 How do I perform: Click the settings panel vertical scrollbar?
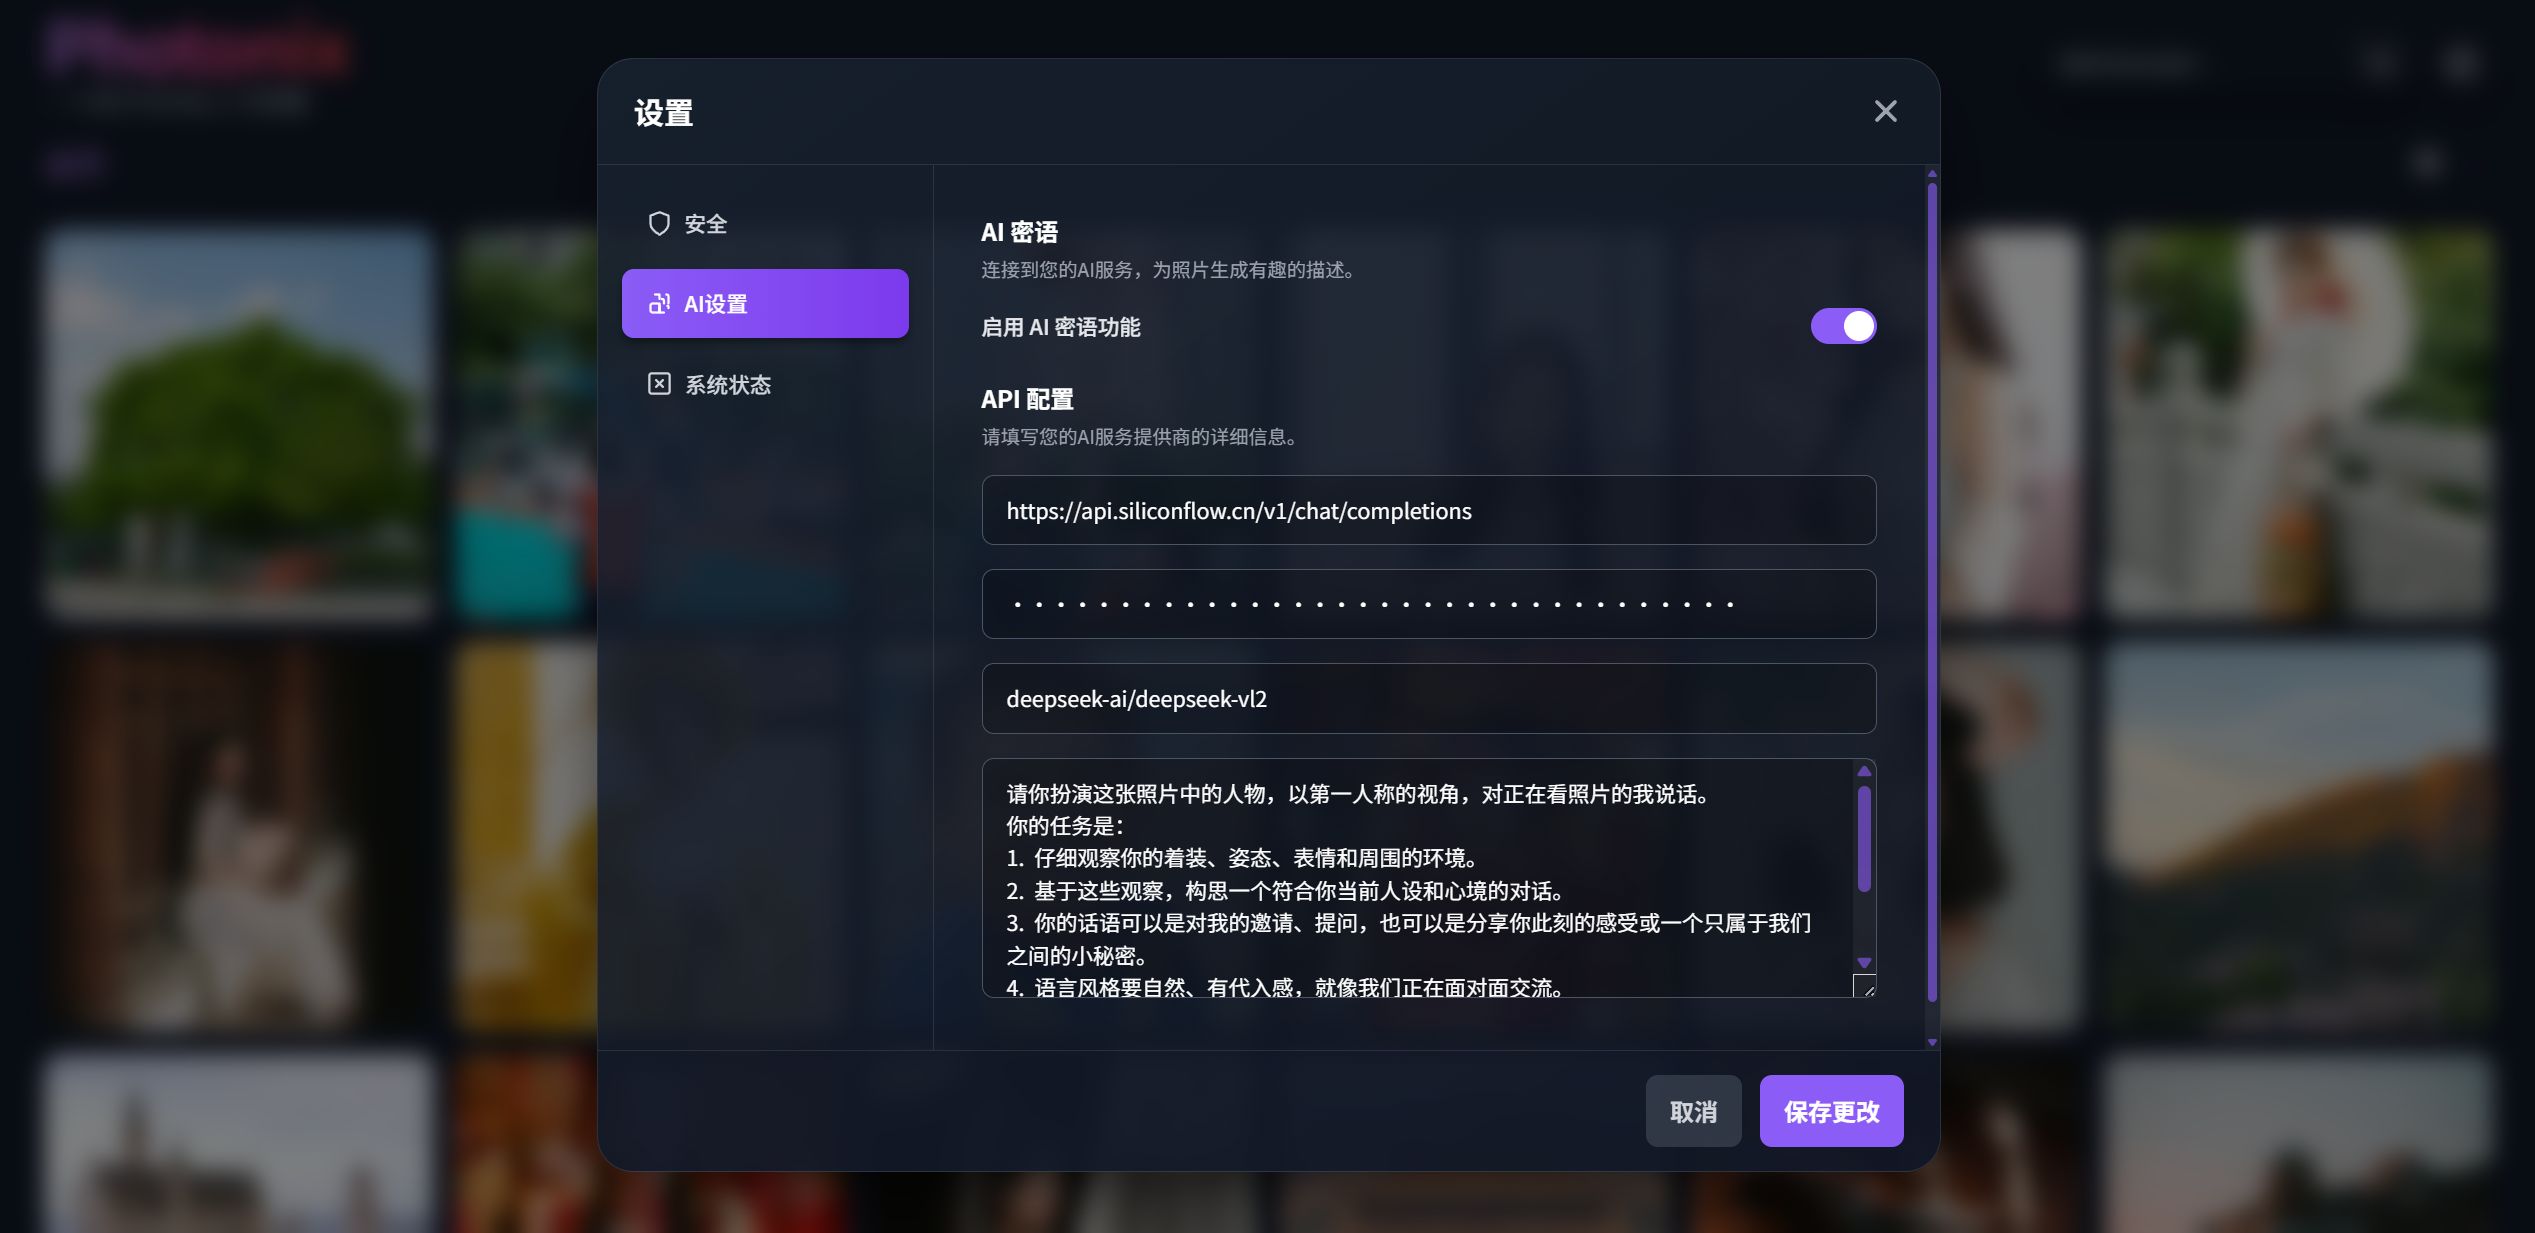1932,590
